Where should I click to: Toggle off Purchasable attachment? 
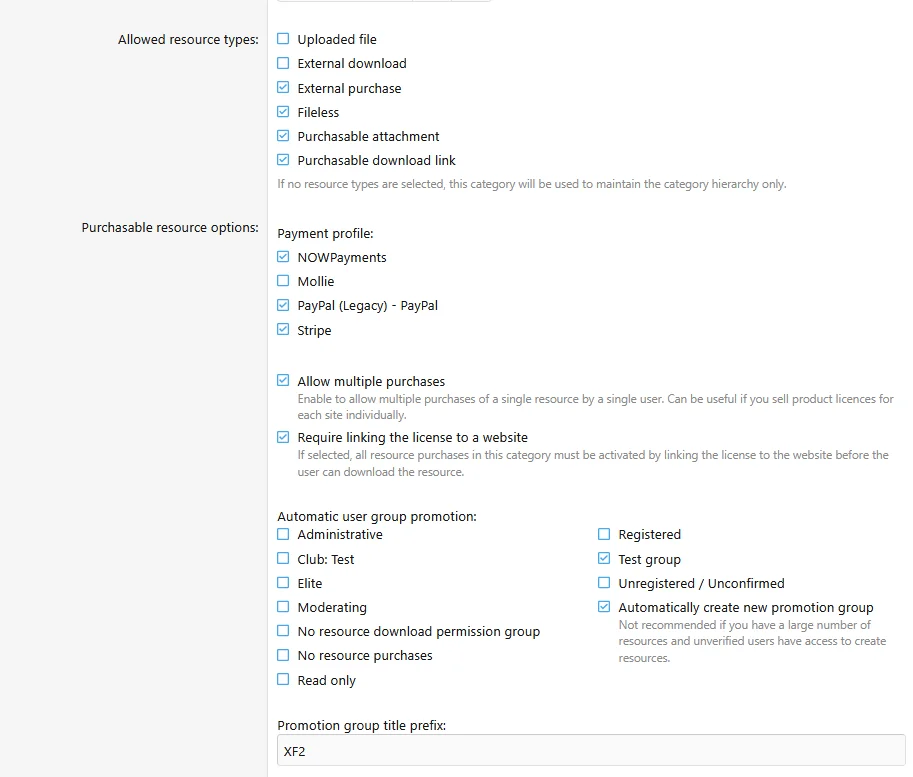[x=283, y=135]
